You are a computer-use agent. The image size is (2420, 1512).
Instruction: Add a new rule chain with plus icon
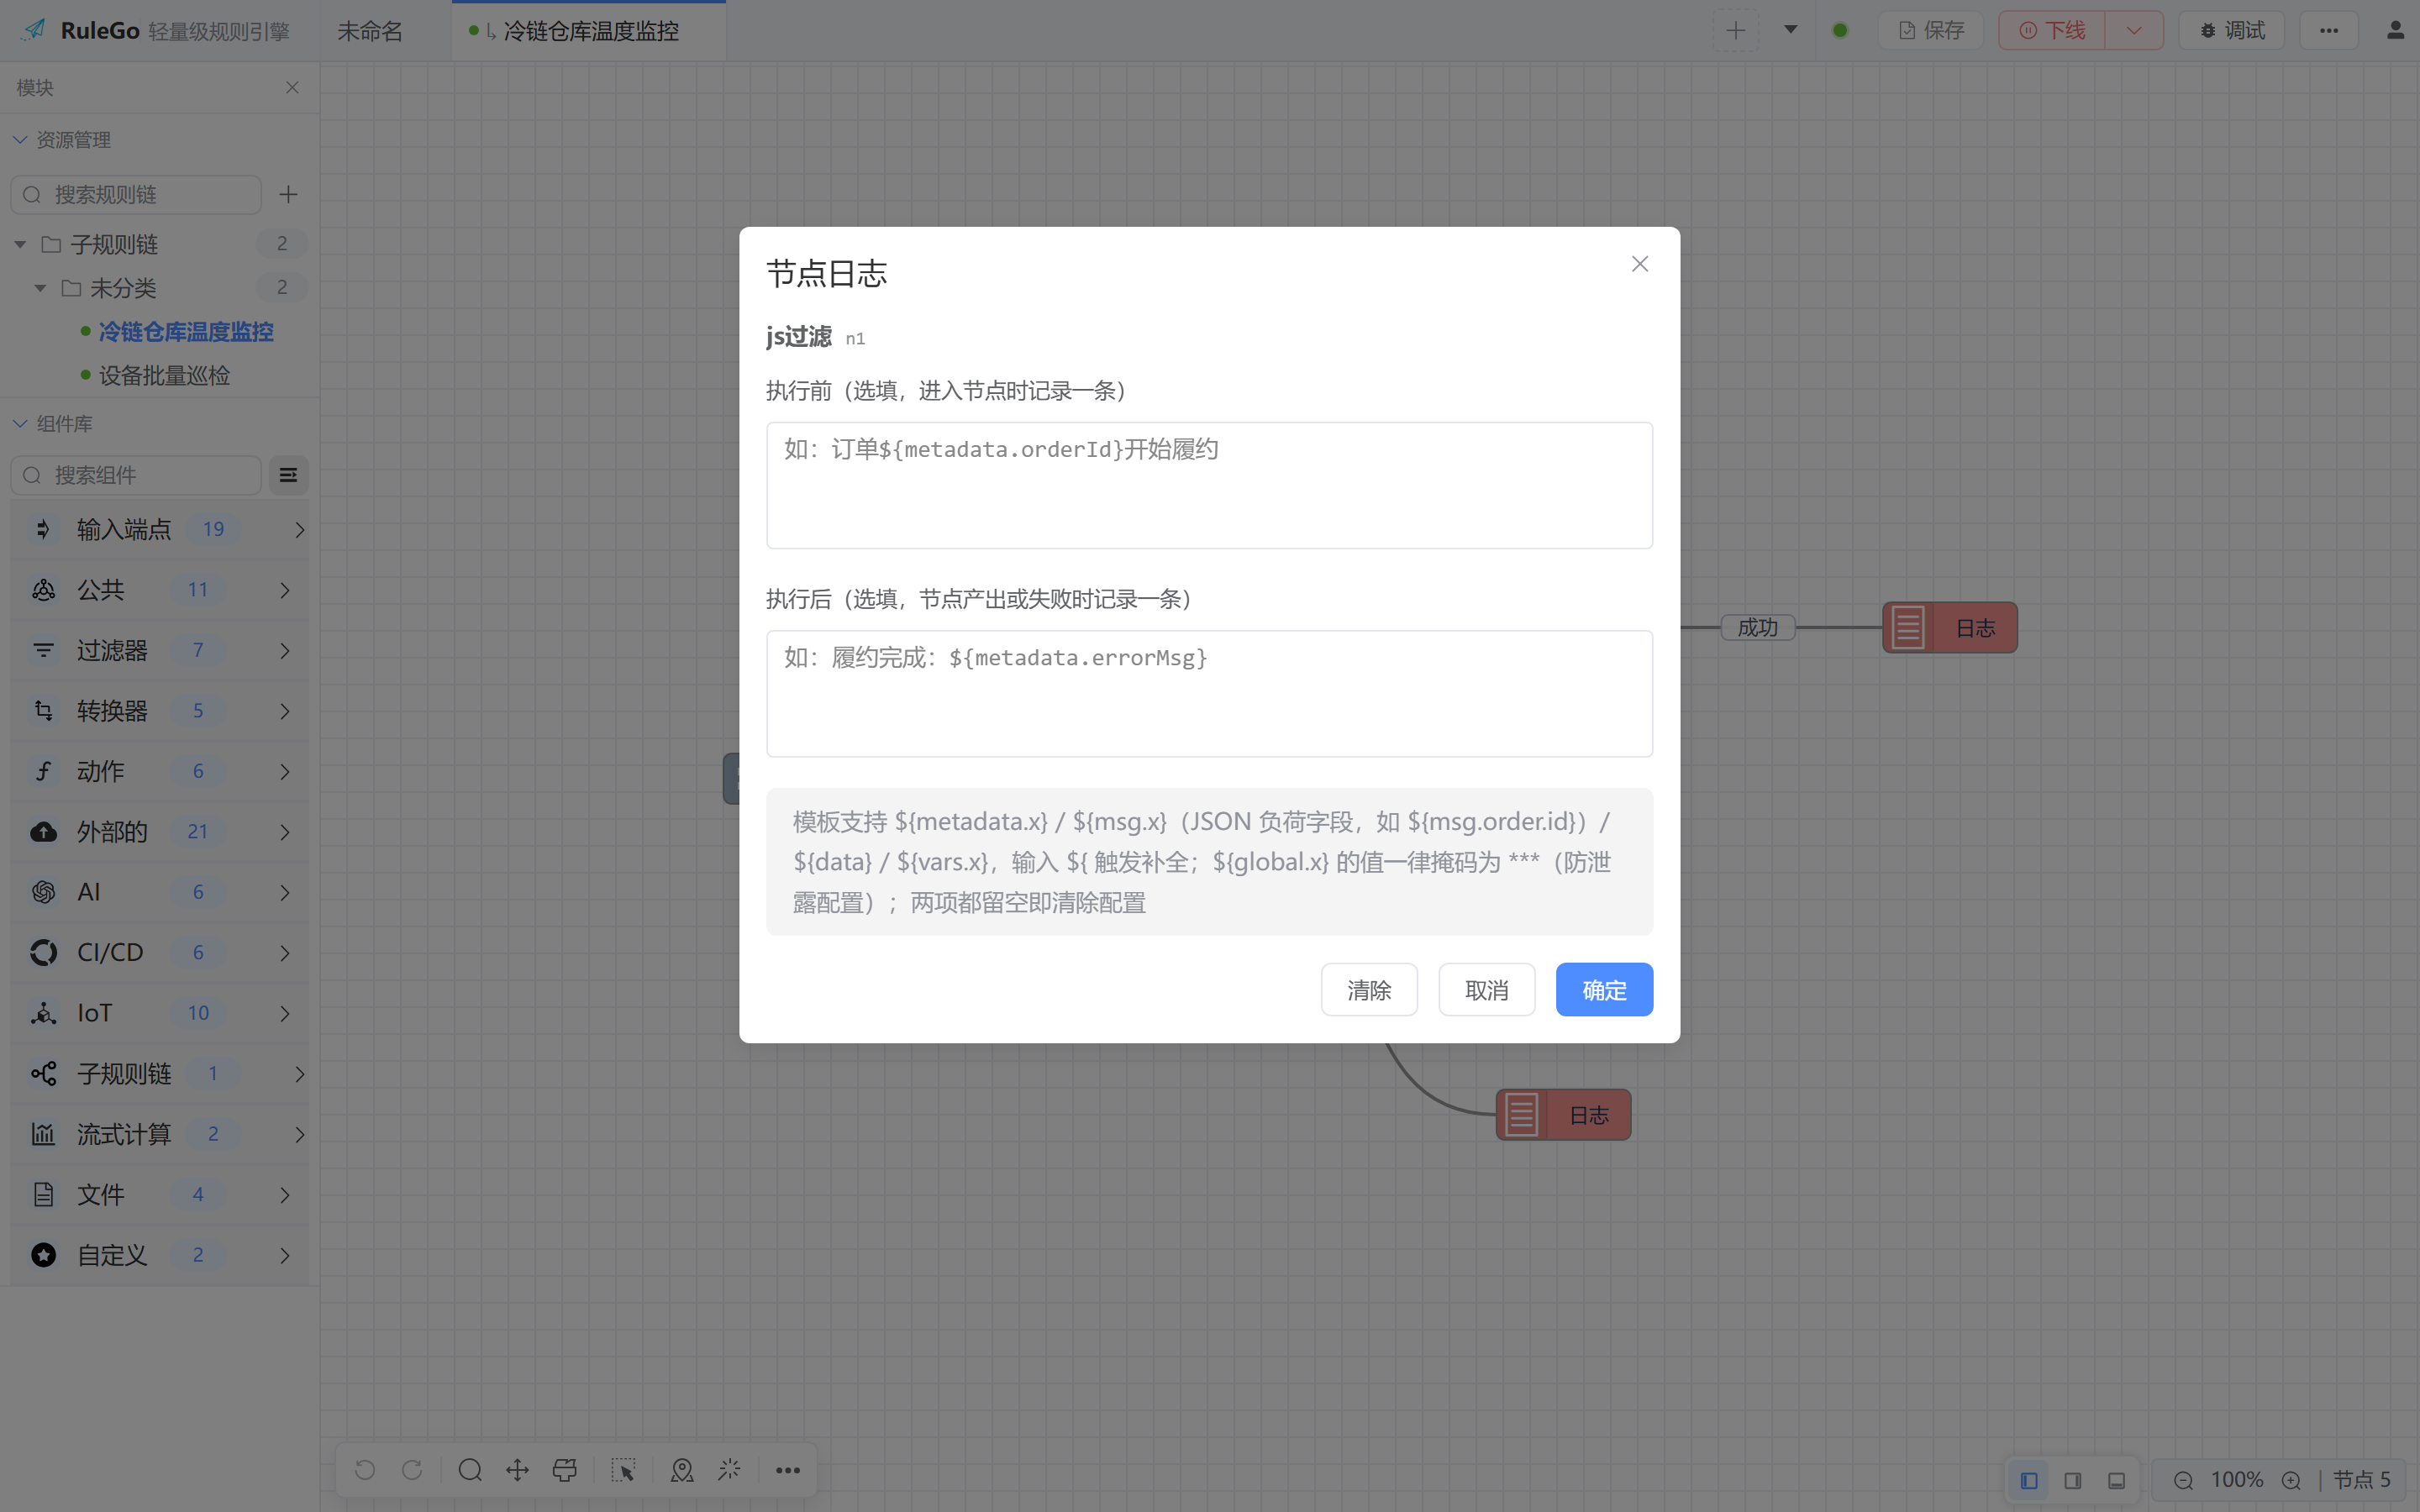coord(288,194)
